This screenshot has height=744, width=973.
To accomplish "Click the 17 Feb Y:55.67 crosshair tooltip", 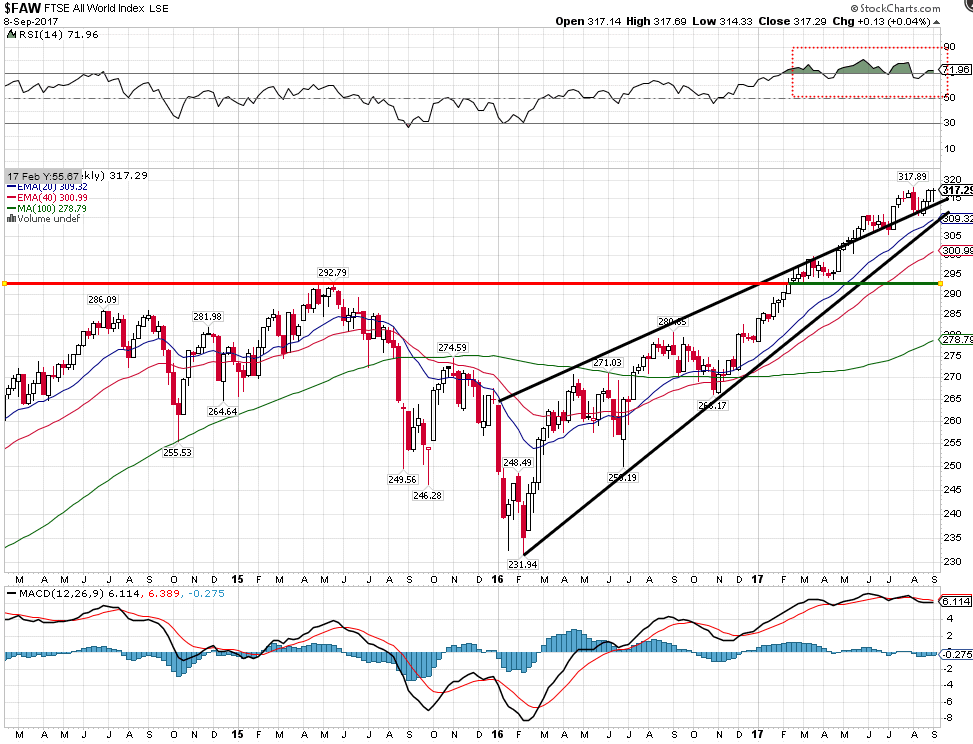I will [x=43, y=176].
